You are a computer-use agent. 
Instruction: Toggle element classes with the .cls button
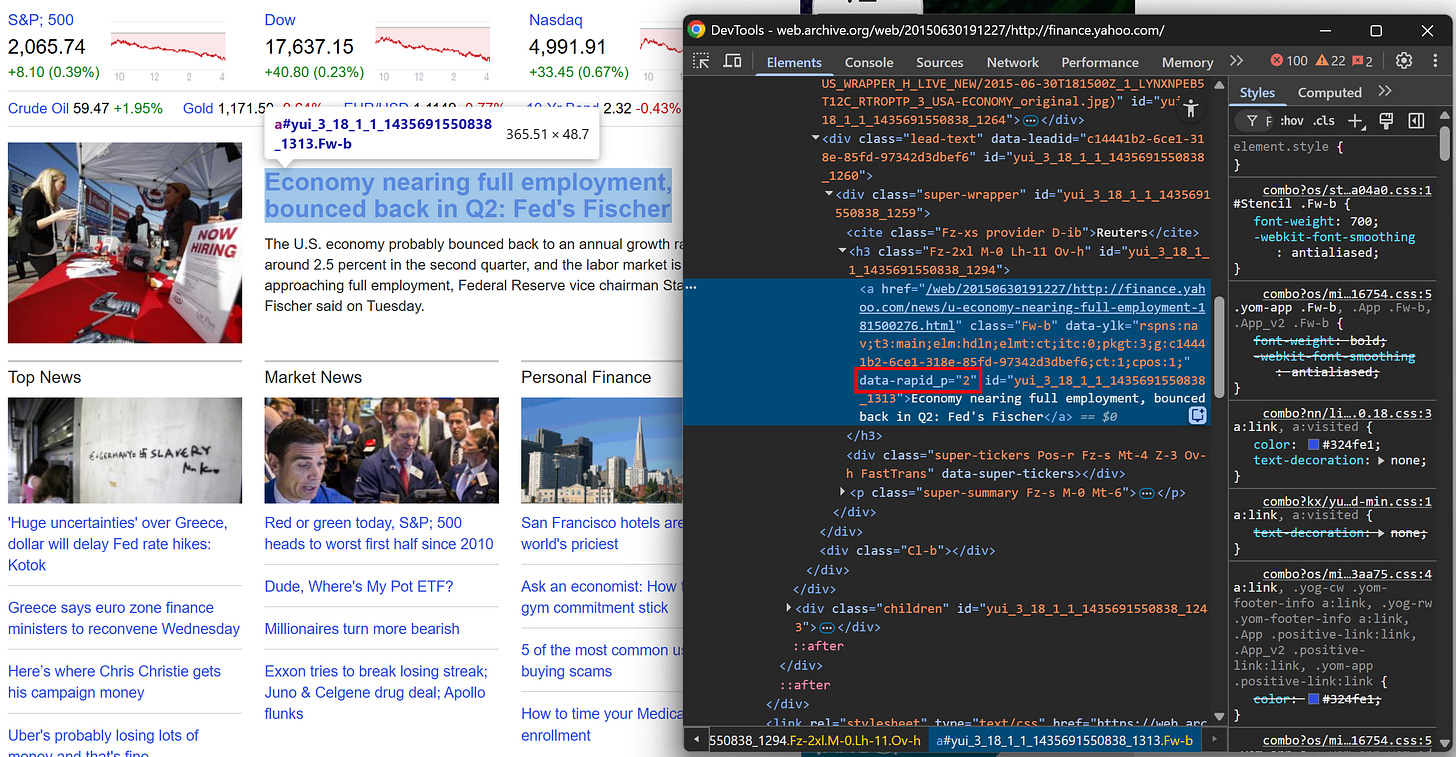pyautogui.click(x=1324, y=120)
